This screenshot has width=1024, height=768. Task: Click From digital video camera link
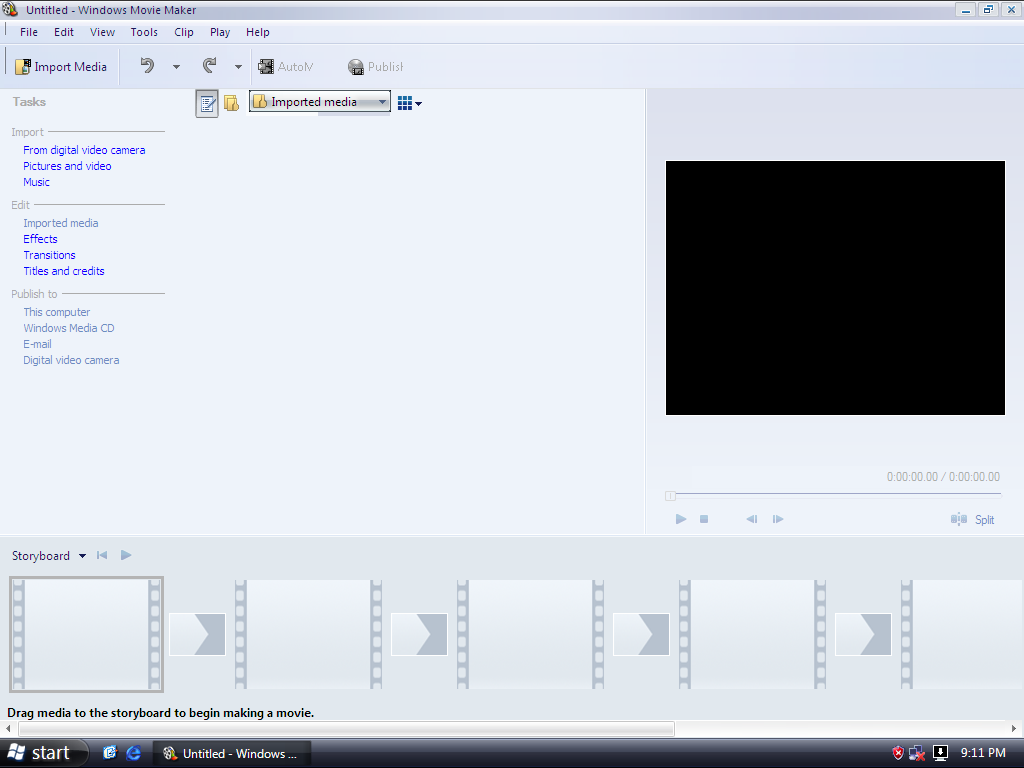(84, 150)
